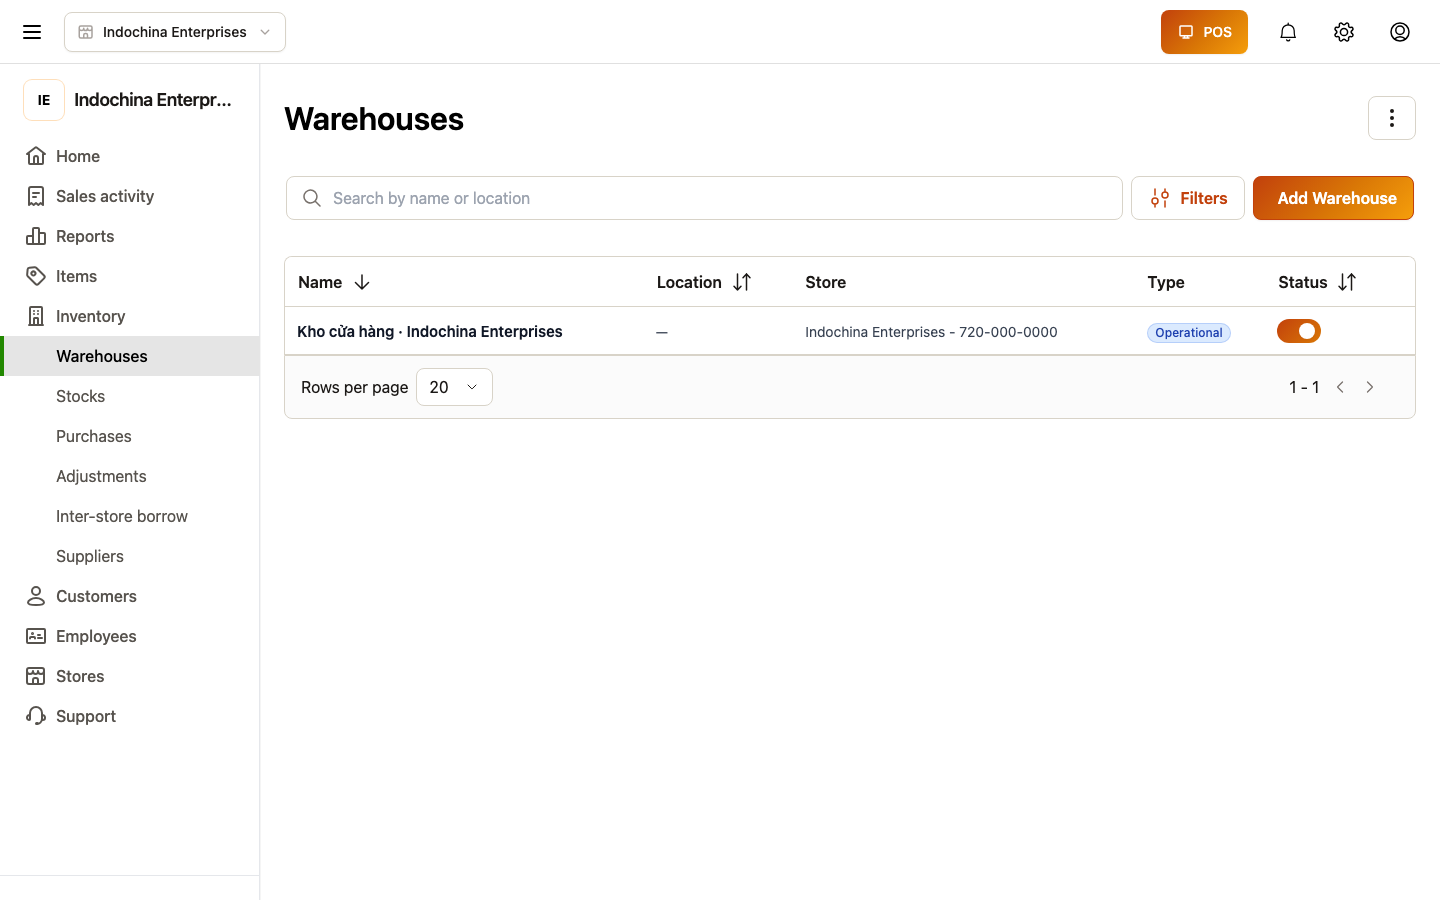Click the Operational type badge
This screenshot has height=900, width=1440.
pyautogui.click(x=1189, y=333)
